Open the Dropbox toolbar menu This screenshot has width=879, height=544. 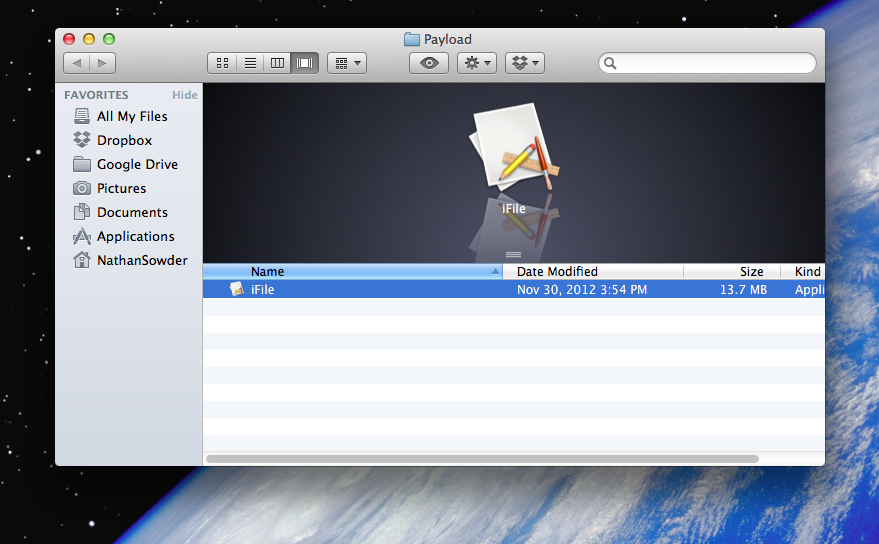[x=525, y=63]
